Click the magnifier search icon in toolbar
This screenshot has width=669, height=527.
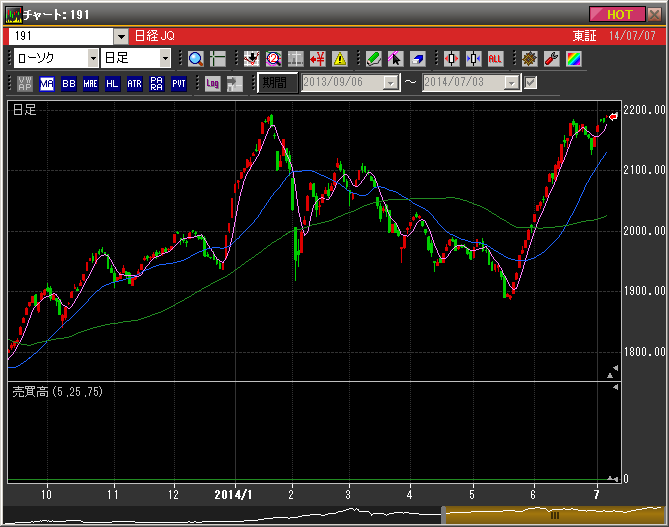pos(196,59)
